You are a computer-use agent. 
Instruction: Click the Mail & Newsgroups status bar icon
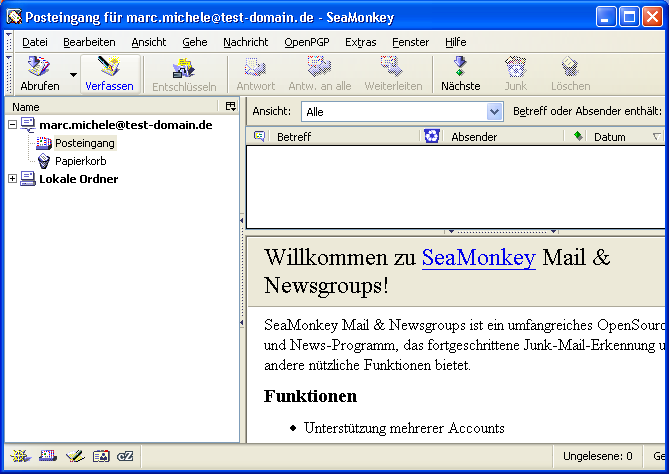click(x=48, y=456)
